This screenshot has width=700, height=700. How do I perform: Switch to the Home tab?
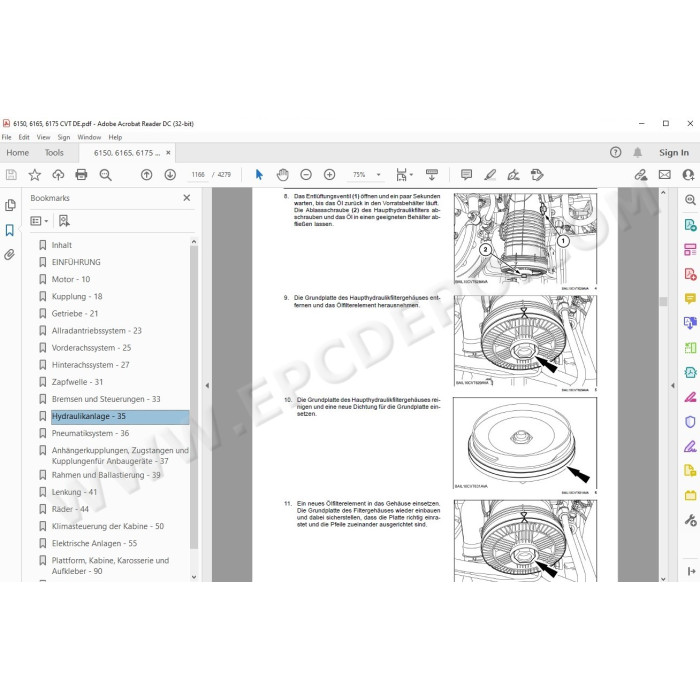coord(17,153)
